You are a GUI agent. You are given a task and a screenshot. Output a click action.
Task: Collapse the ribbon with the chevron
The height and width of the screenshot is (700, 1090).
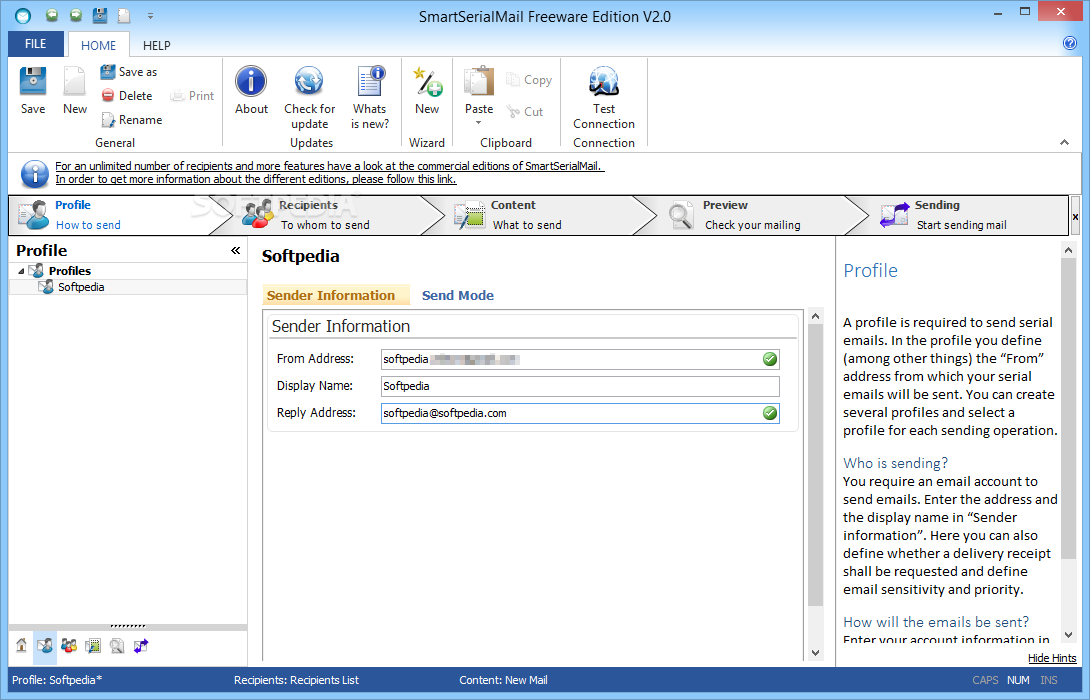pyautogui.click(x=1064, y=142)
